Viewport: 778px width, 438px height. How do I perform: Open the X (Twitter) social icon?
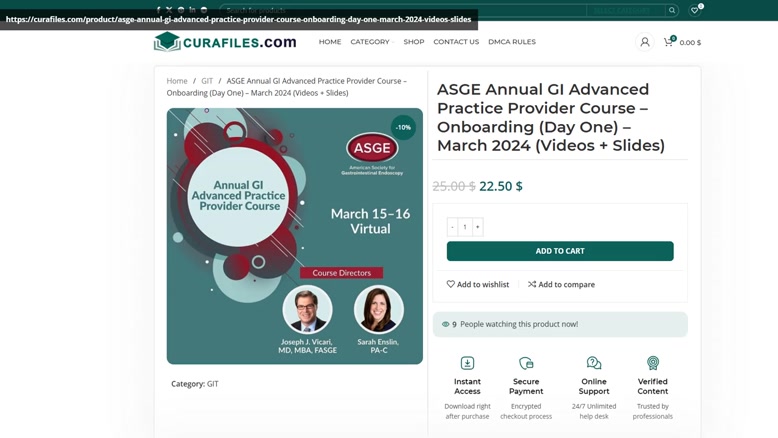point(169,9)
